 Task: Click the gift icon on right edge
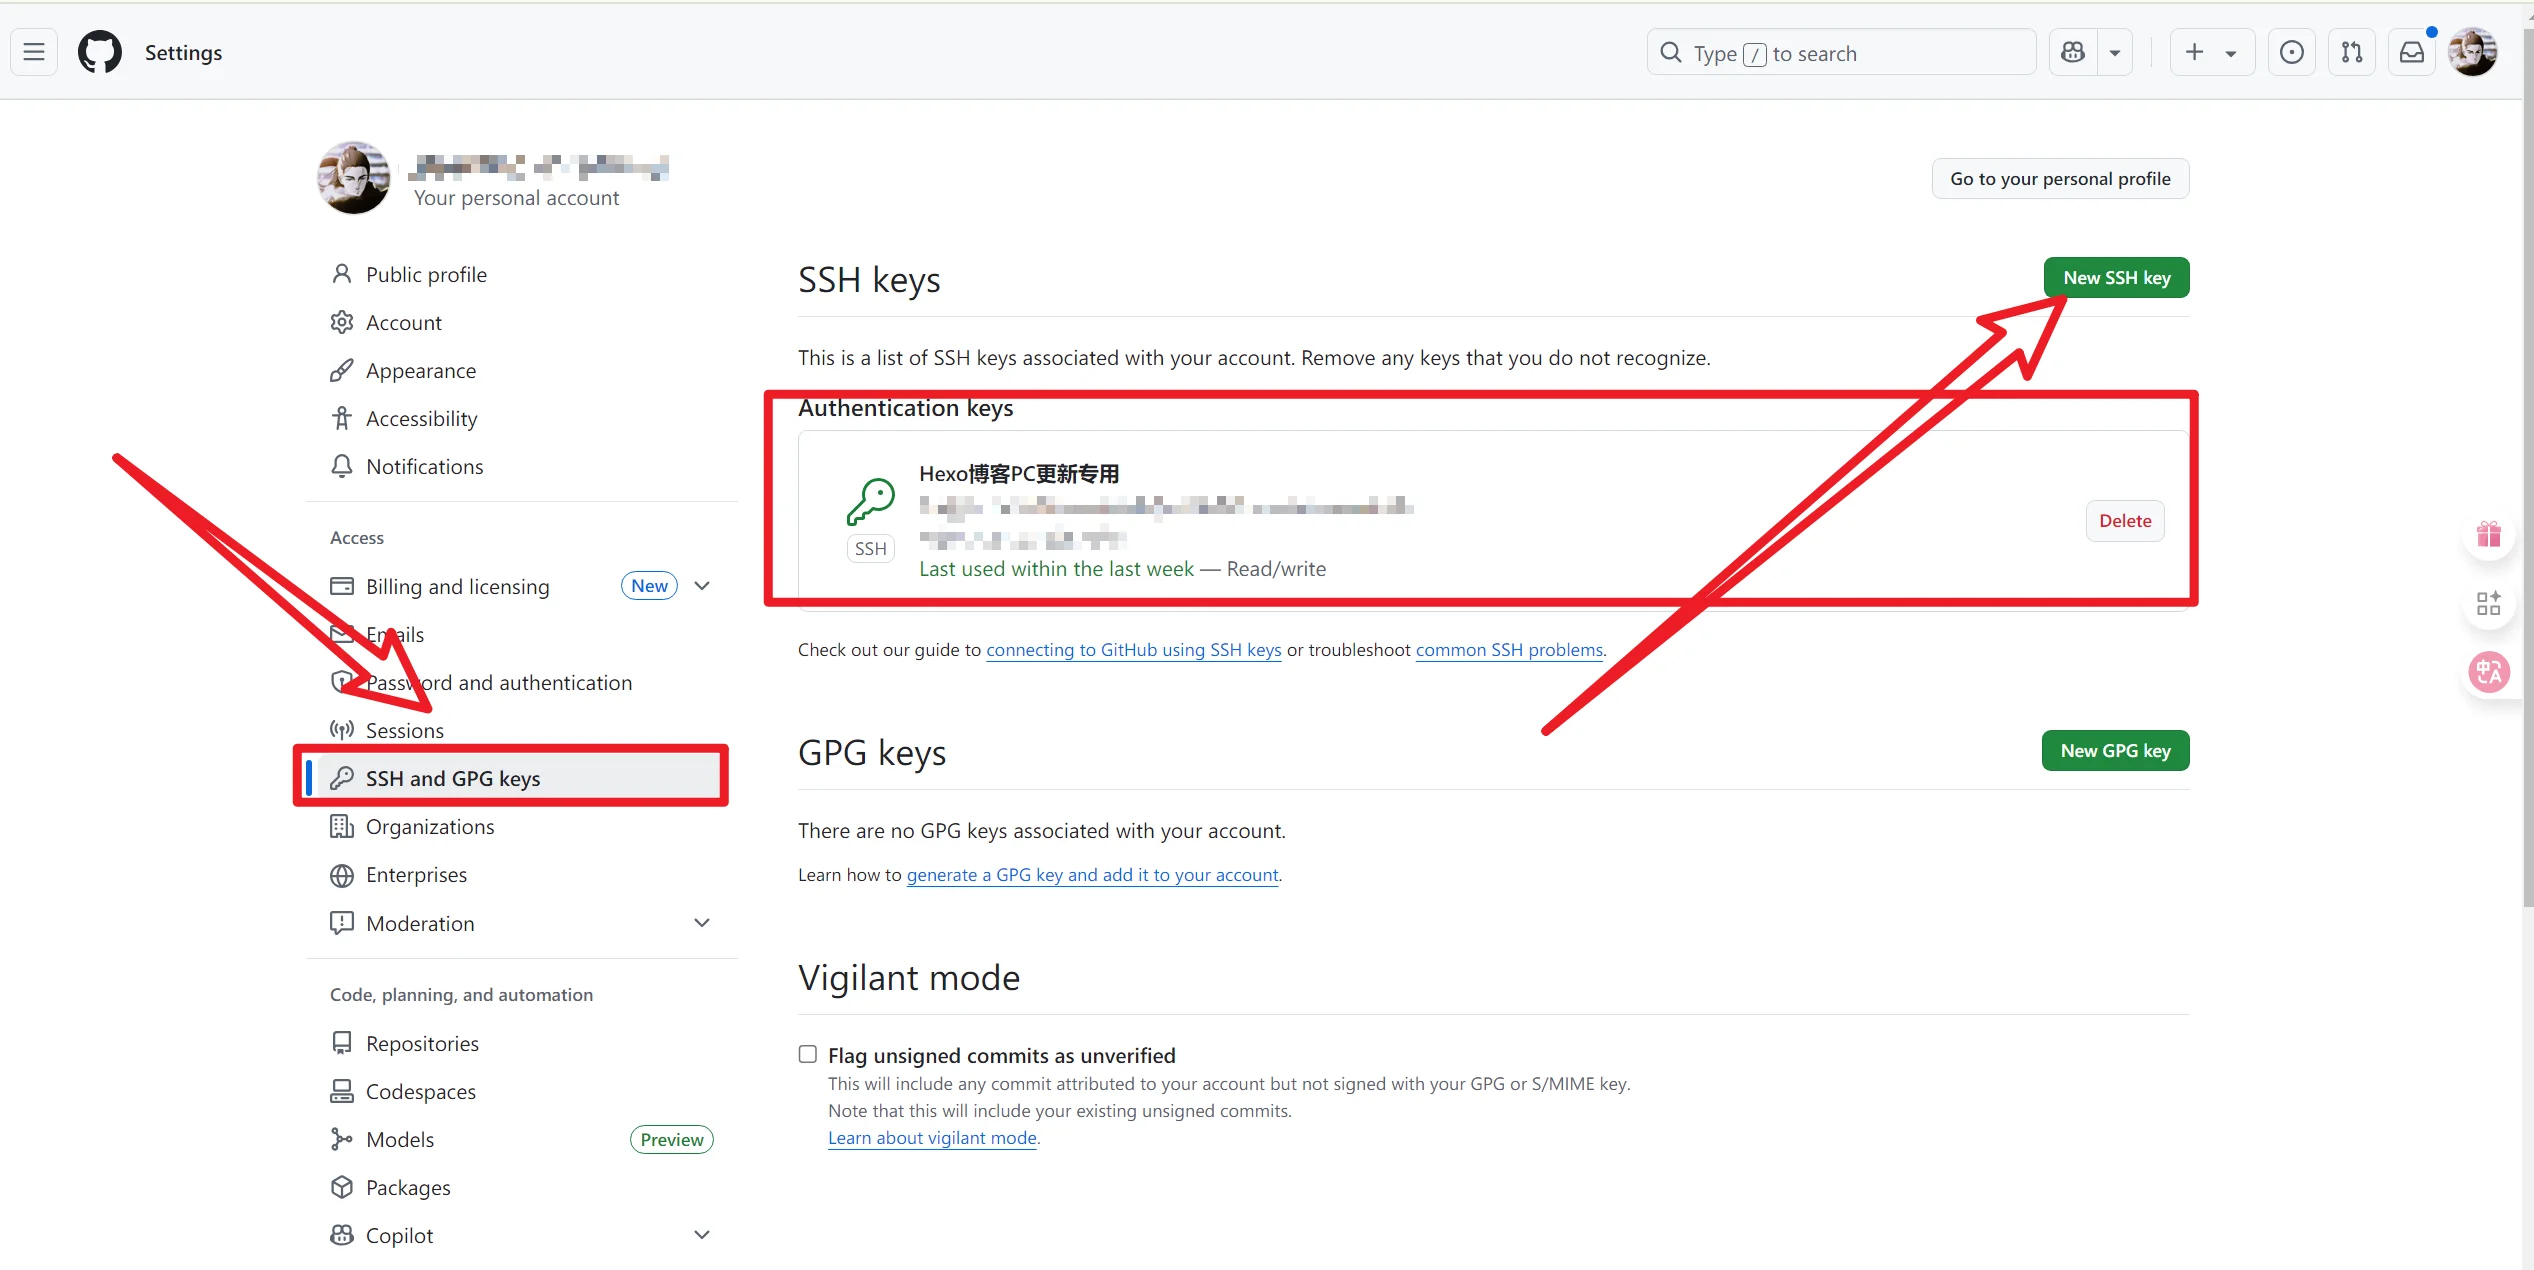click(x=2489, y=535)
